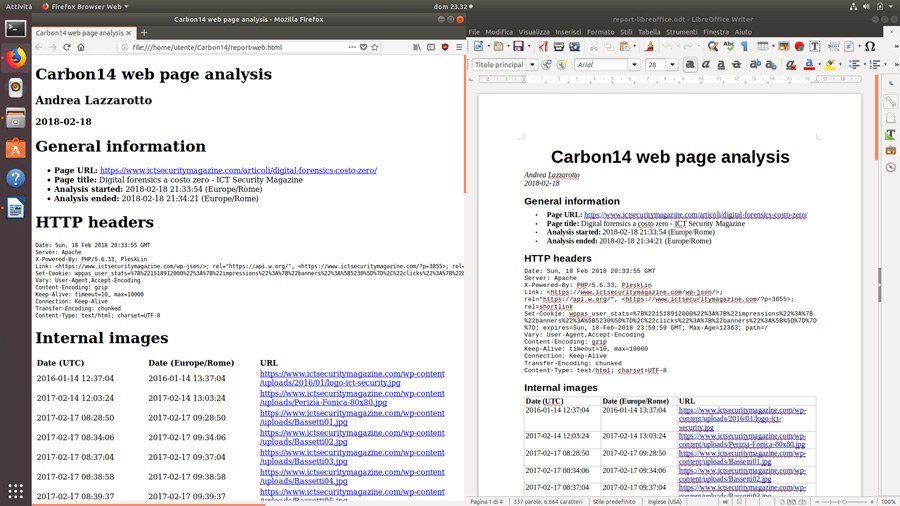Click Attività in the top bar
This screenshot has height=506, width=900.
19,6
